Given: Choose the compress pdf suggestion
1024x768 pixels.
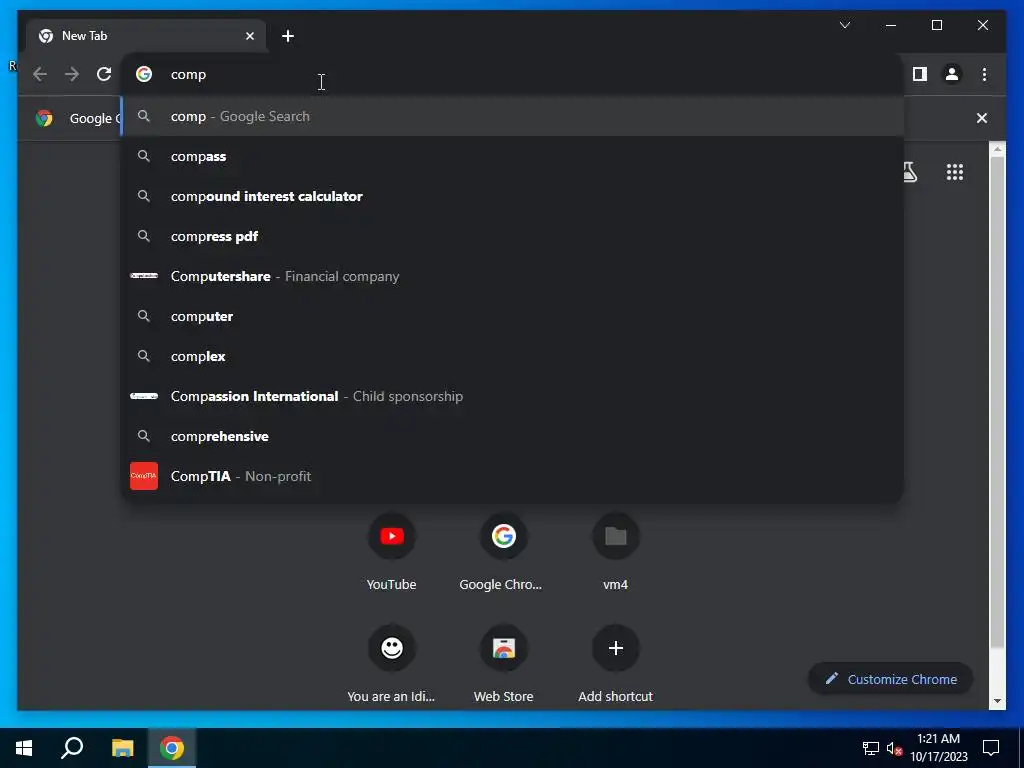Looking at the screenshot, I should 512,236.
